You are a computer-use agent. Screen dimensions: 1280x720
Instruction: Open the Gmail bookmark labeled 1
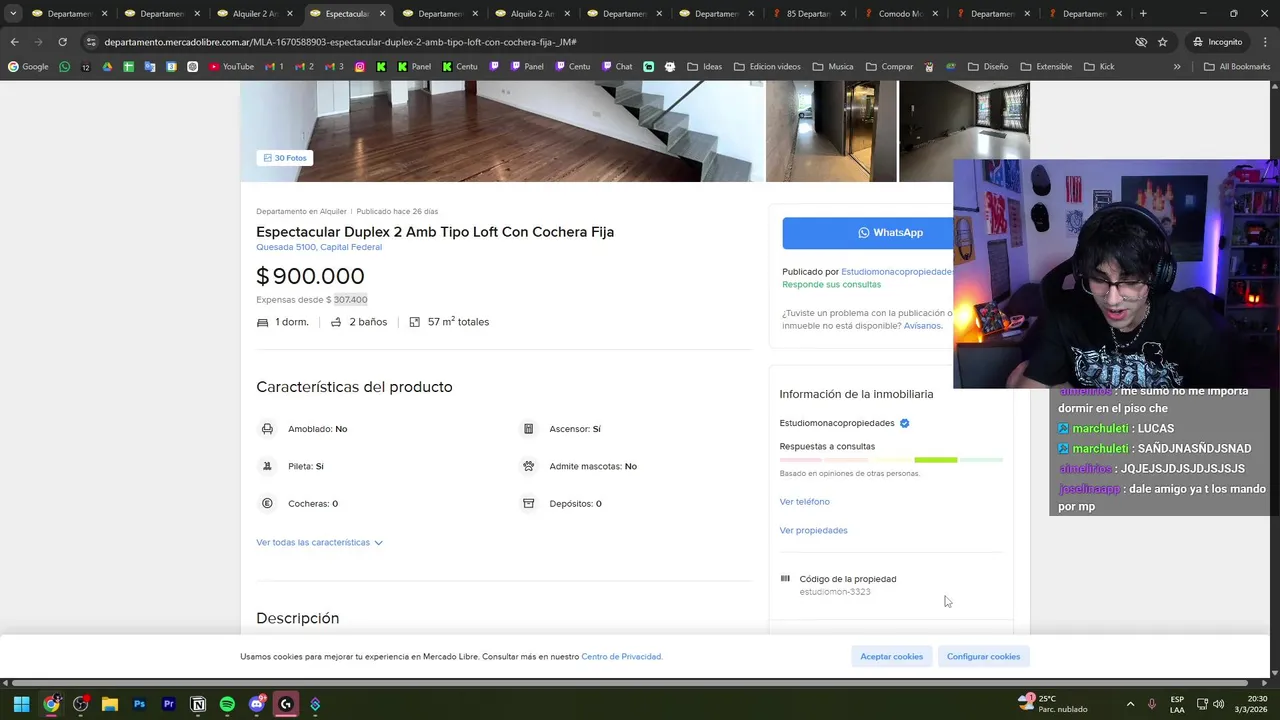pyautogui.click(x=274, y=67)
